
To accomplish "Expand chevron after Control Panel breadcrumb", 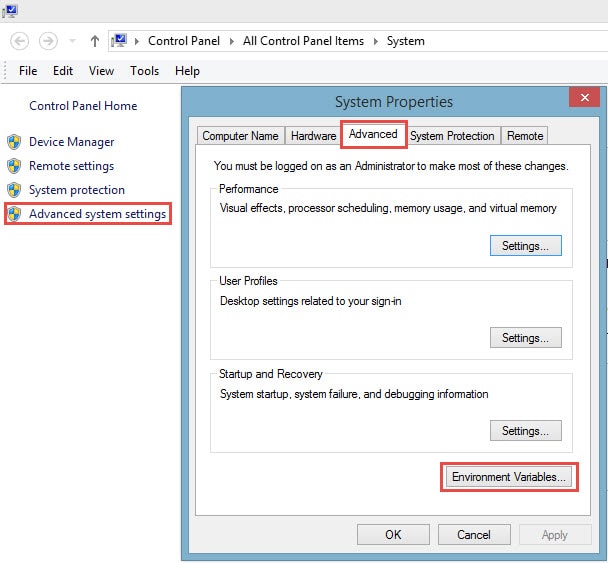I will (x=231, y=41).
